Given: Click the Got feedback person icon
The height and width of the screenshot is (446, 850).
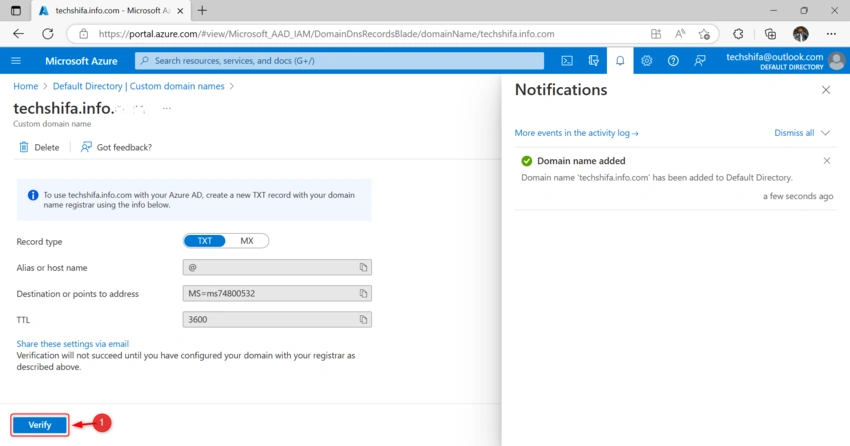Looking at the screenshot, I should [x=86, y=147].
